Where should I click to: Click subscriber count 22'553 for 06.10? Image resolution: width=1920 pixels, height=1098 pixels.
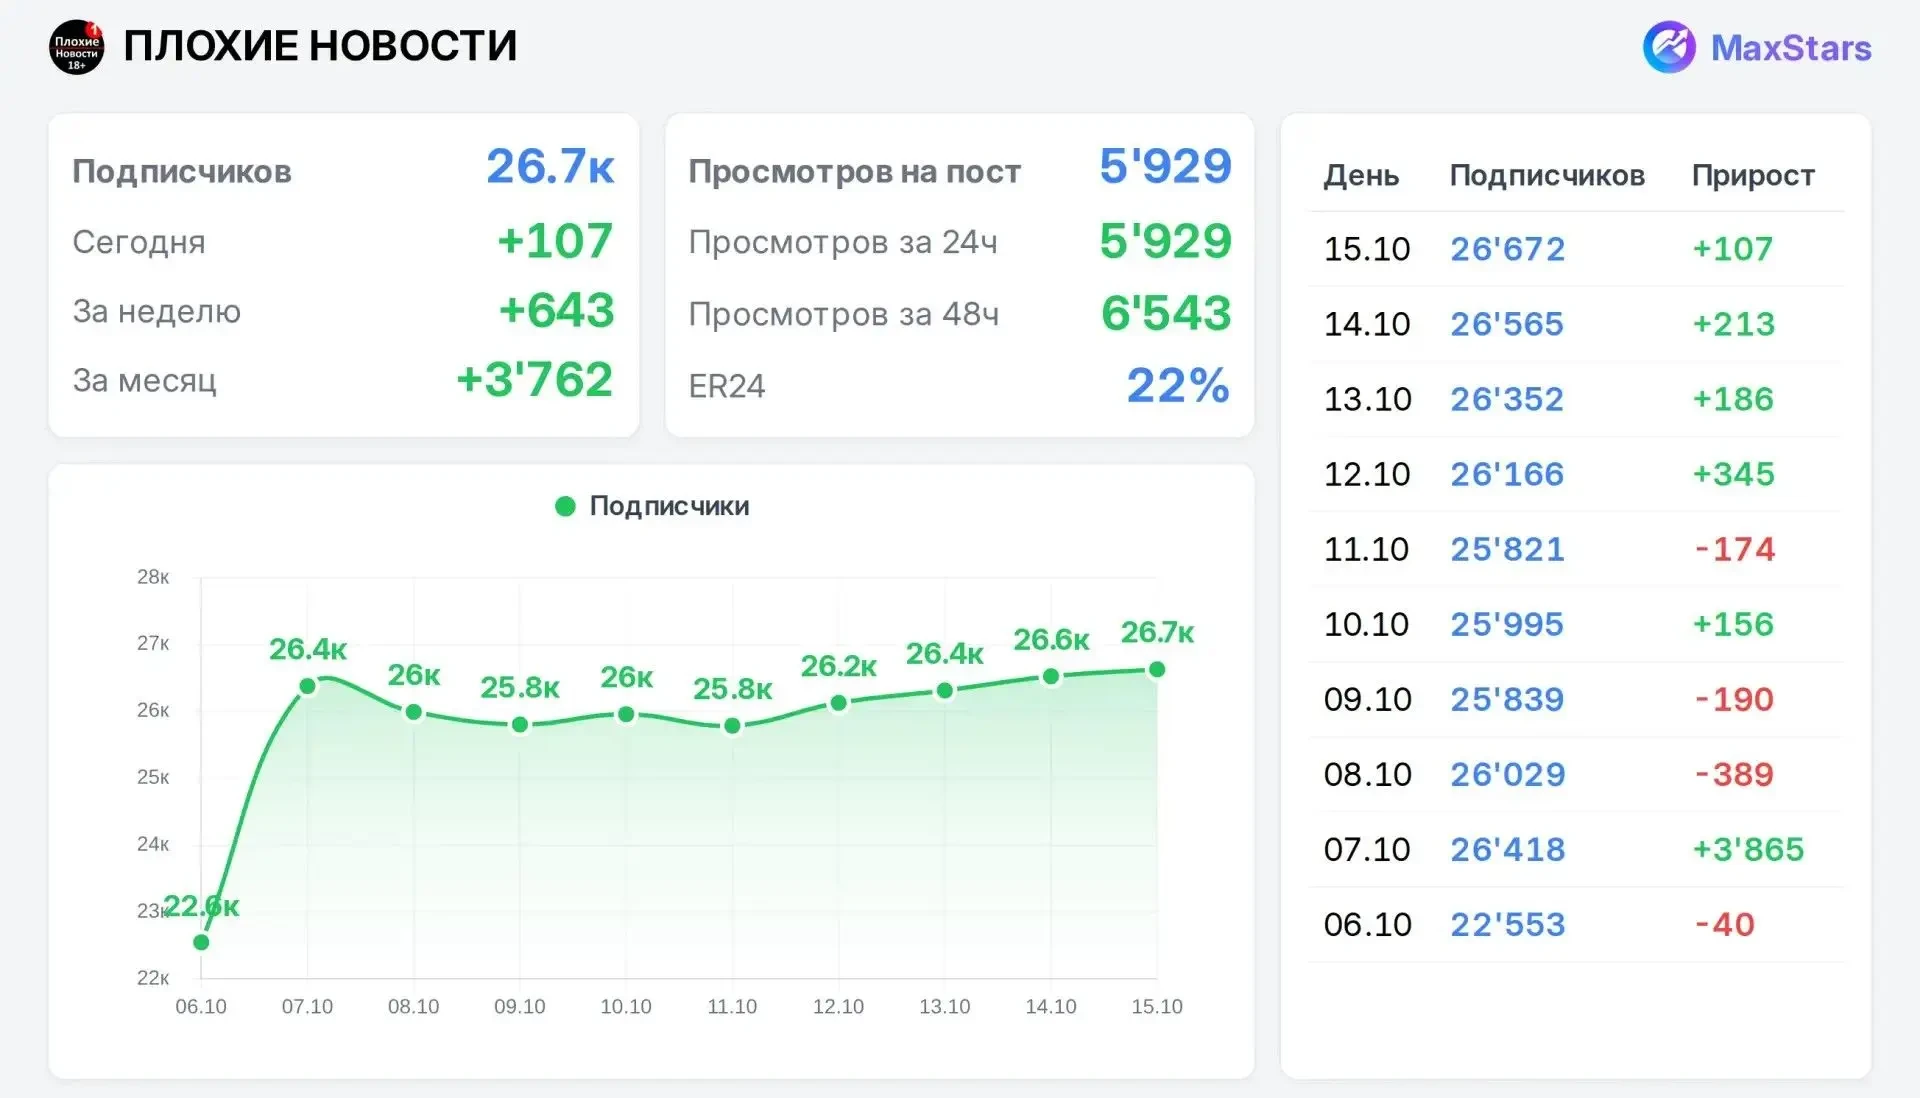tap(1508, 924)
